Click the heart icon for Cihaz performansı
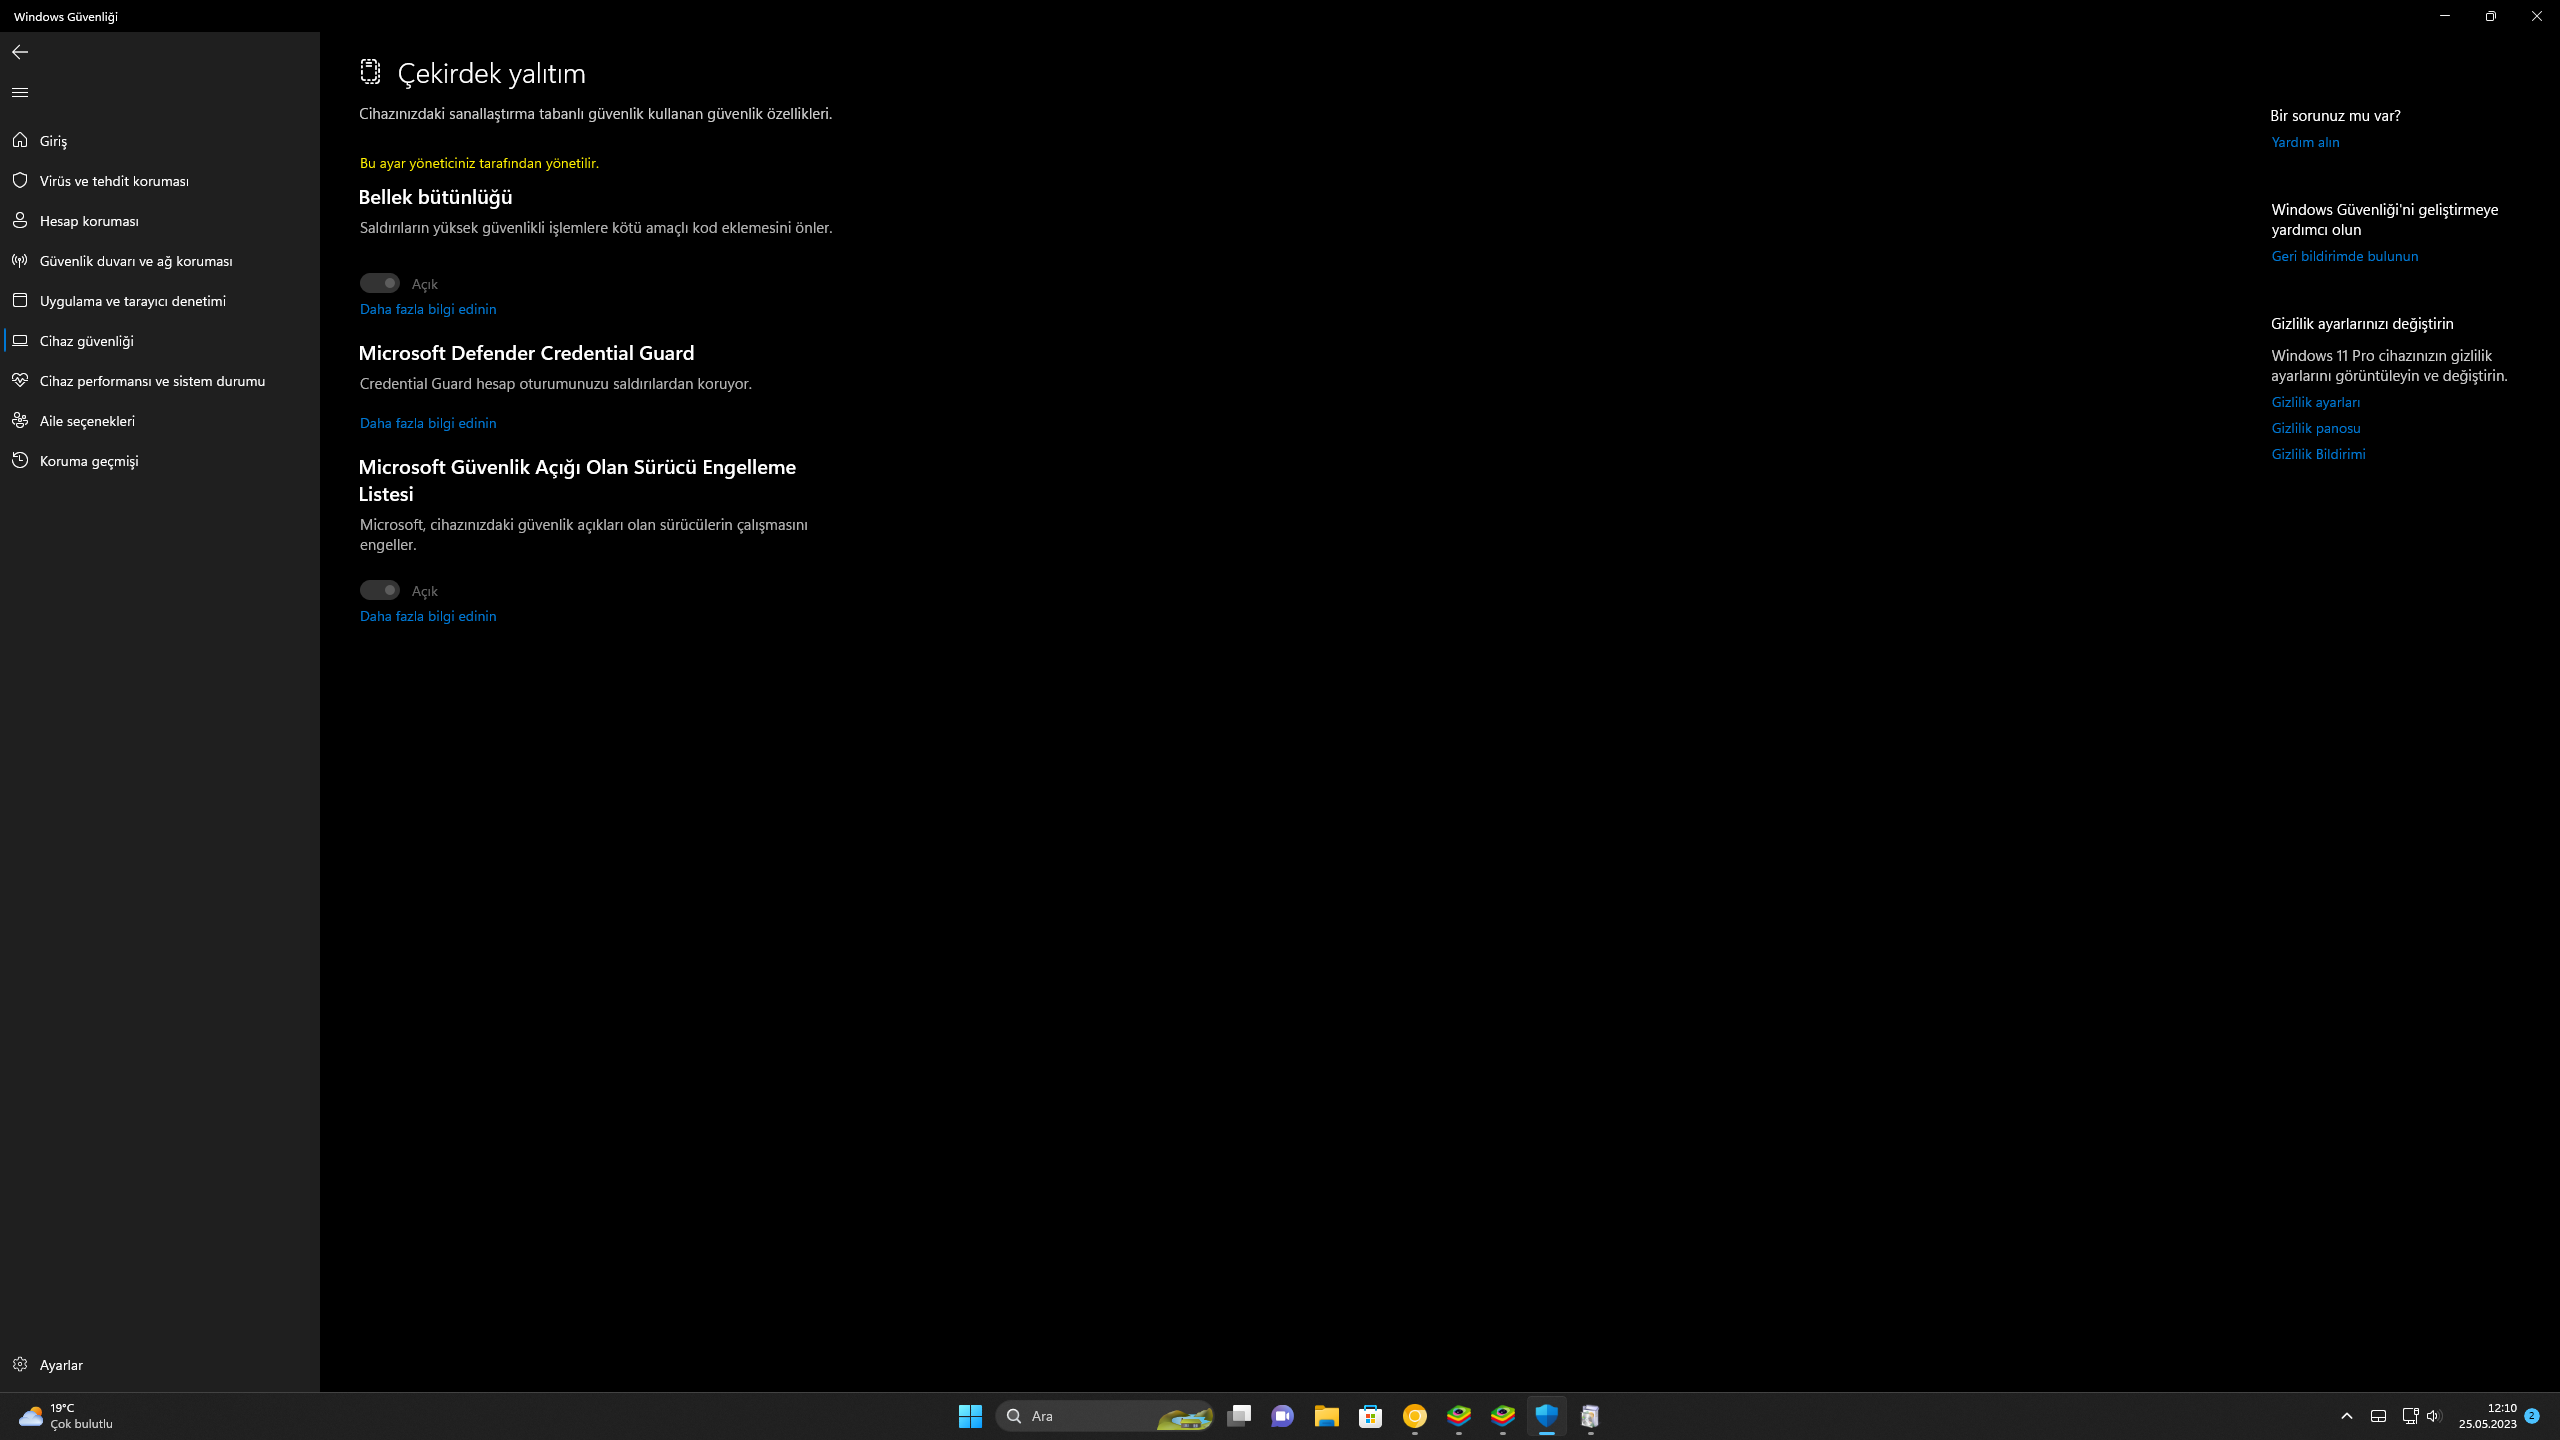The width and height of the screenshot is (2560, 1440). [x=20, y=380]
